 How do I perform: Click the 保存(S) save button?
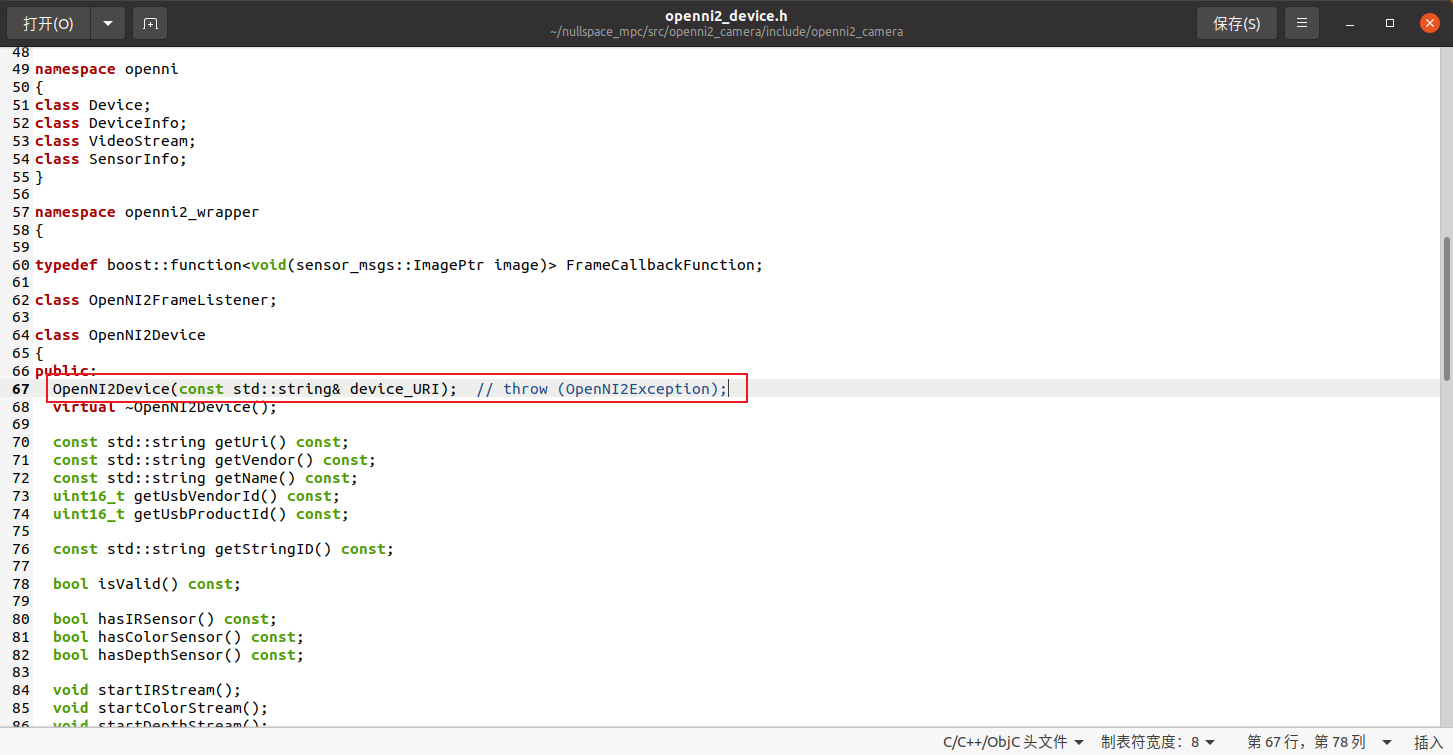(1236, 23)
